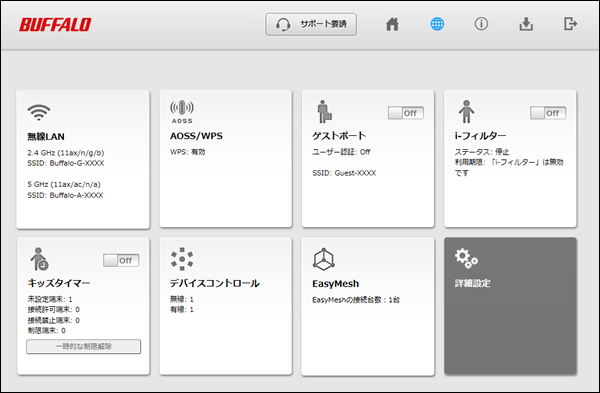The height and width of the screenshot is (393, 600).
Task: Toggle the i-フィルター Off switch
Action: pos(548,113)
